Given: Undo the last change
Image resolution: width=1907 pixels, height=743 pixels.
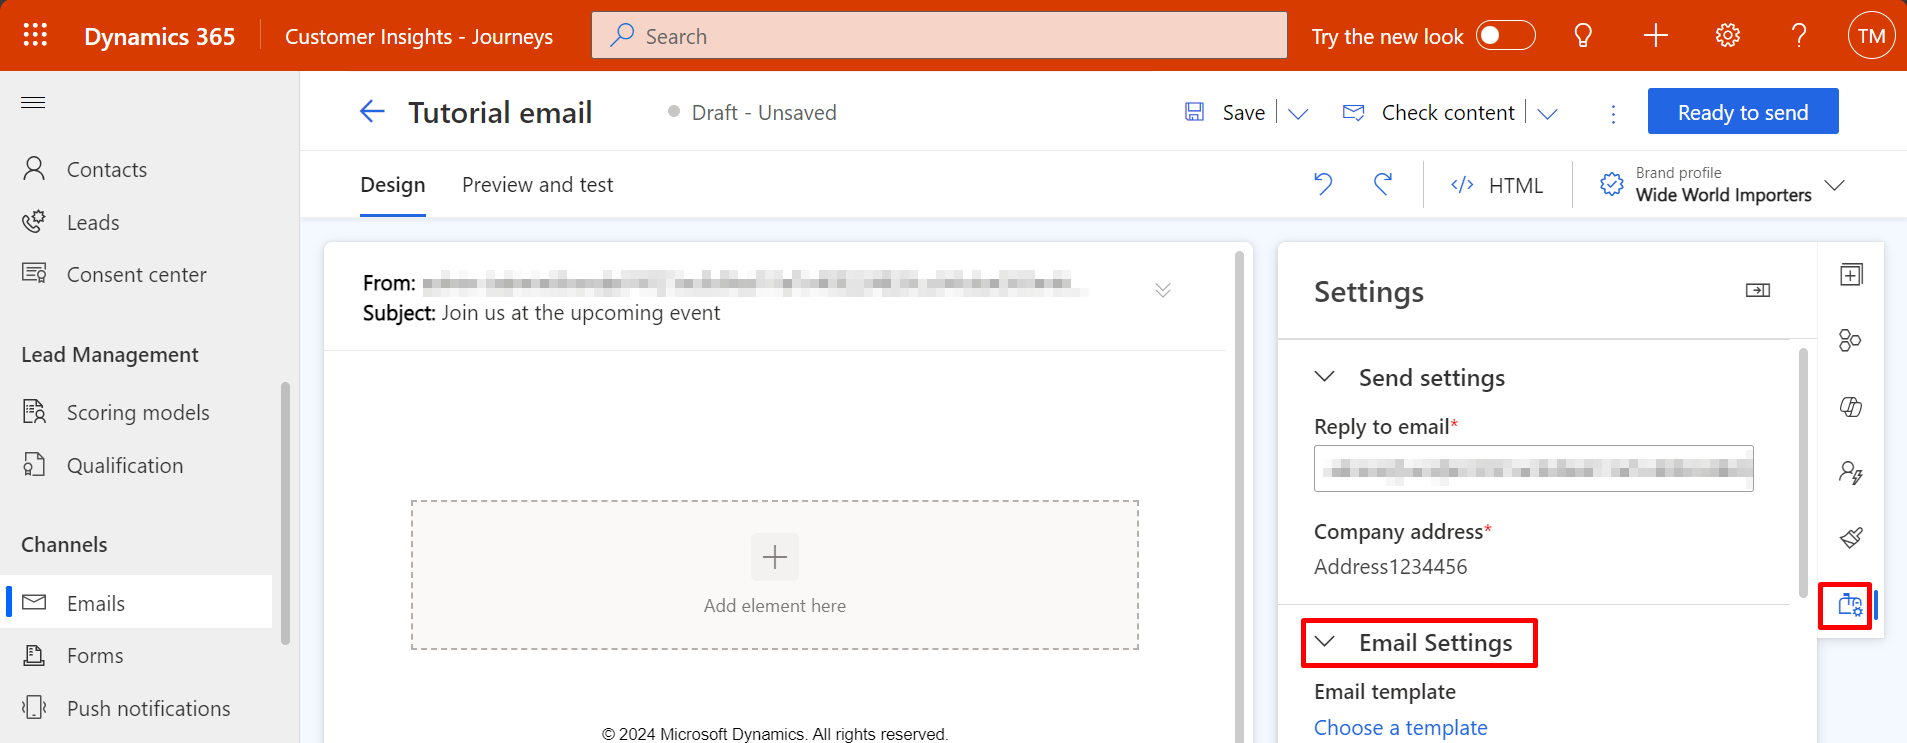Looking at the screenshot, I should click(1323, 184).
